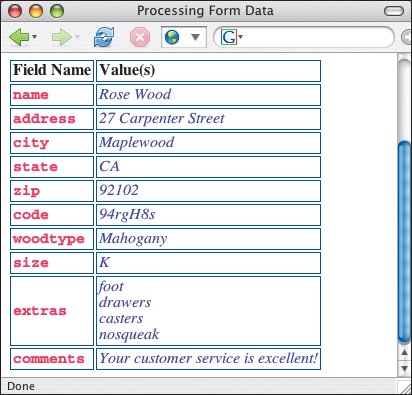This screenshot has width=412, height=395.
Task: Click the 'name' field label
Action: point(31,95)
